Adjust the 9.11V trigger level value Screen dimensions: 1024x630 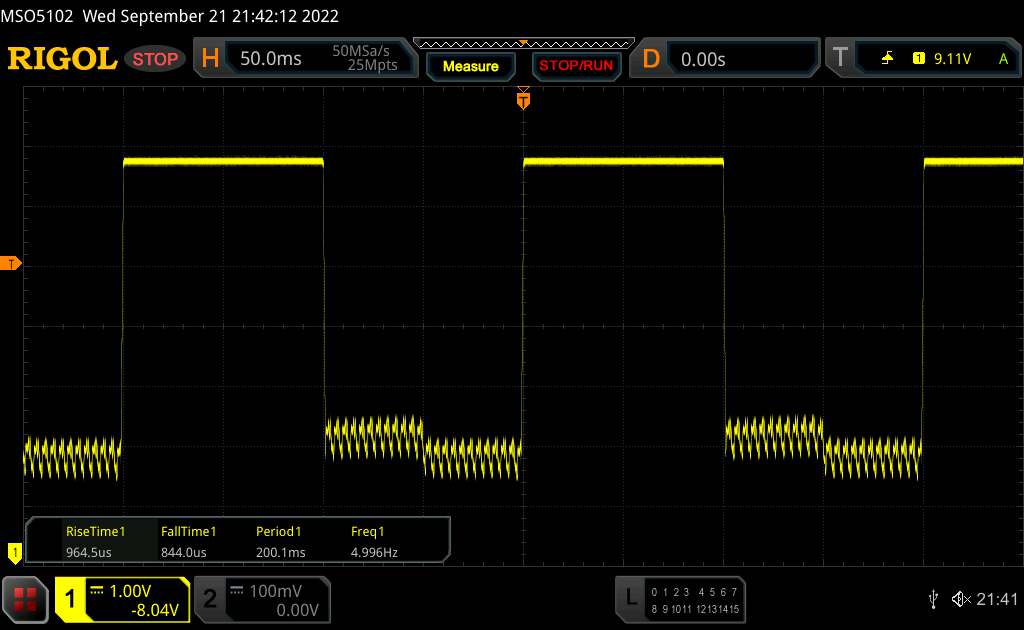pos(952,59)
